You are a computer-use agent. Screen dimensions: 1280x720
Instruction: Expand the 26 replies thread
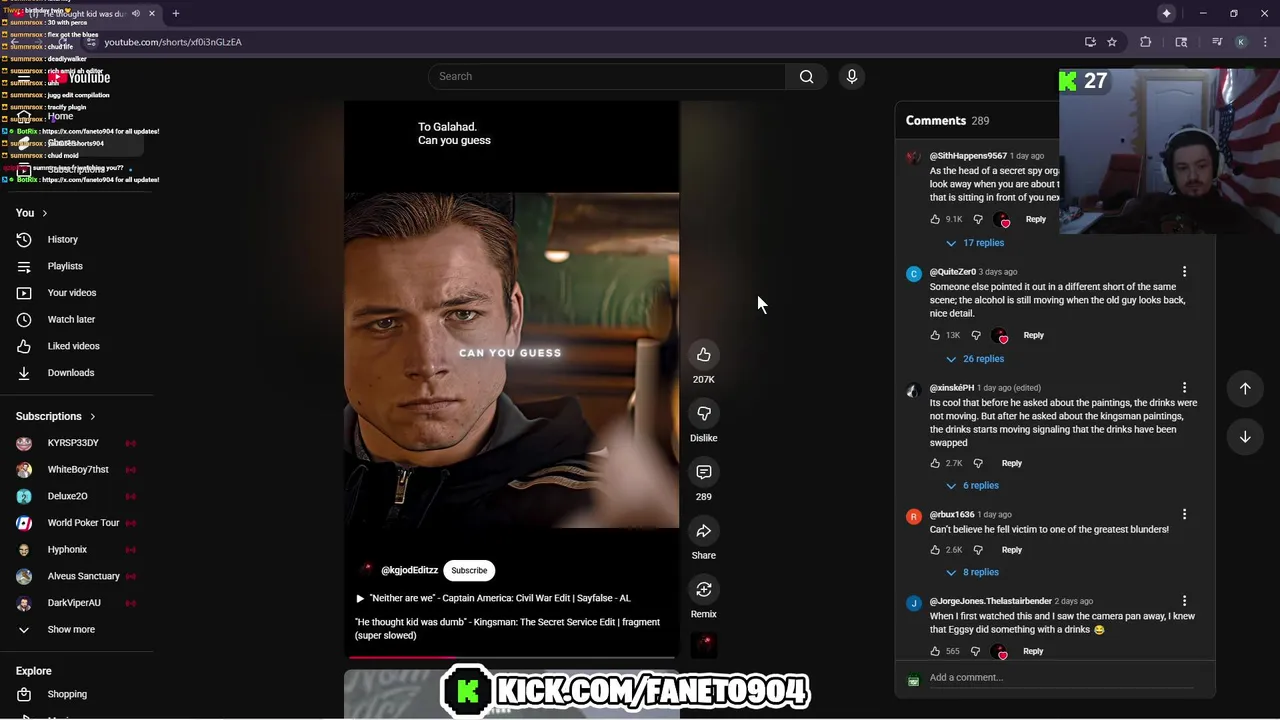(x=975, y=359)
